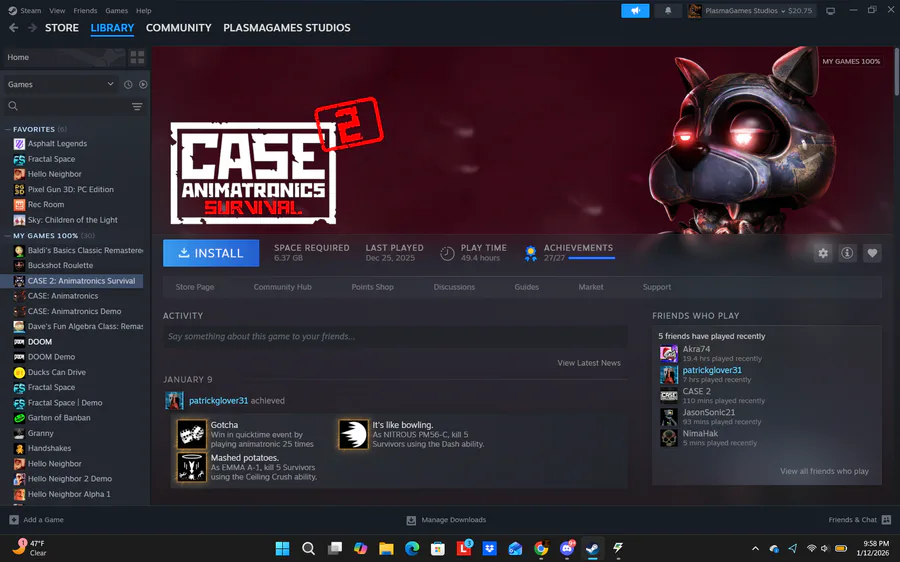Click the INSTALL button

pos(211,253)
